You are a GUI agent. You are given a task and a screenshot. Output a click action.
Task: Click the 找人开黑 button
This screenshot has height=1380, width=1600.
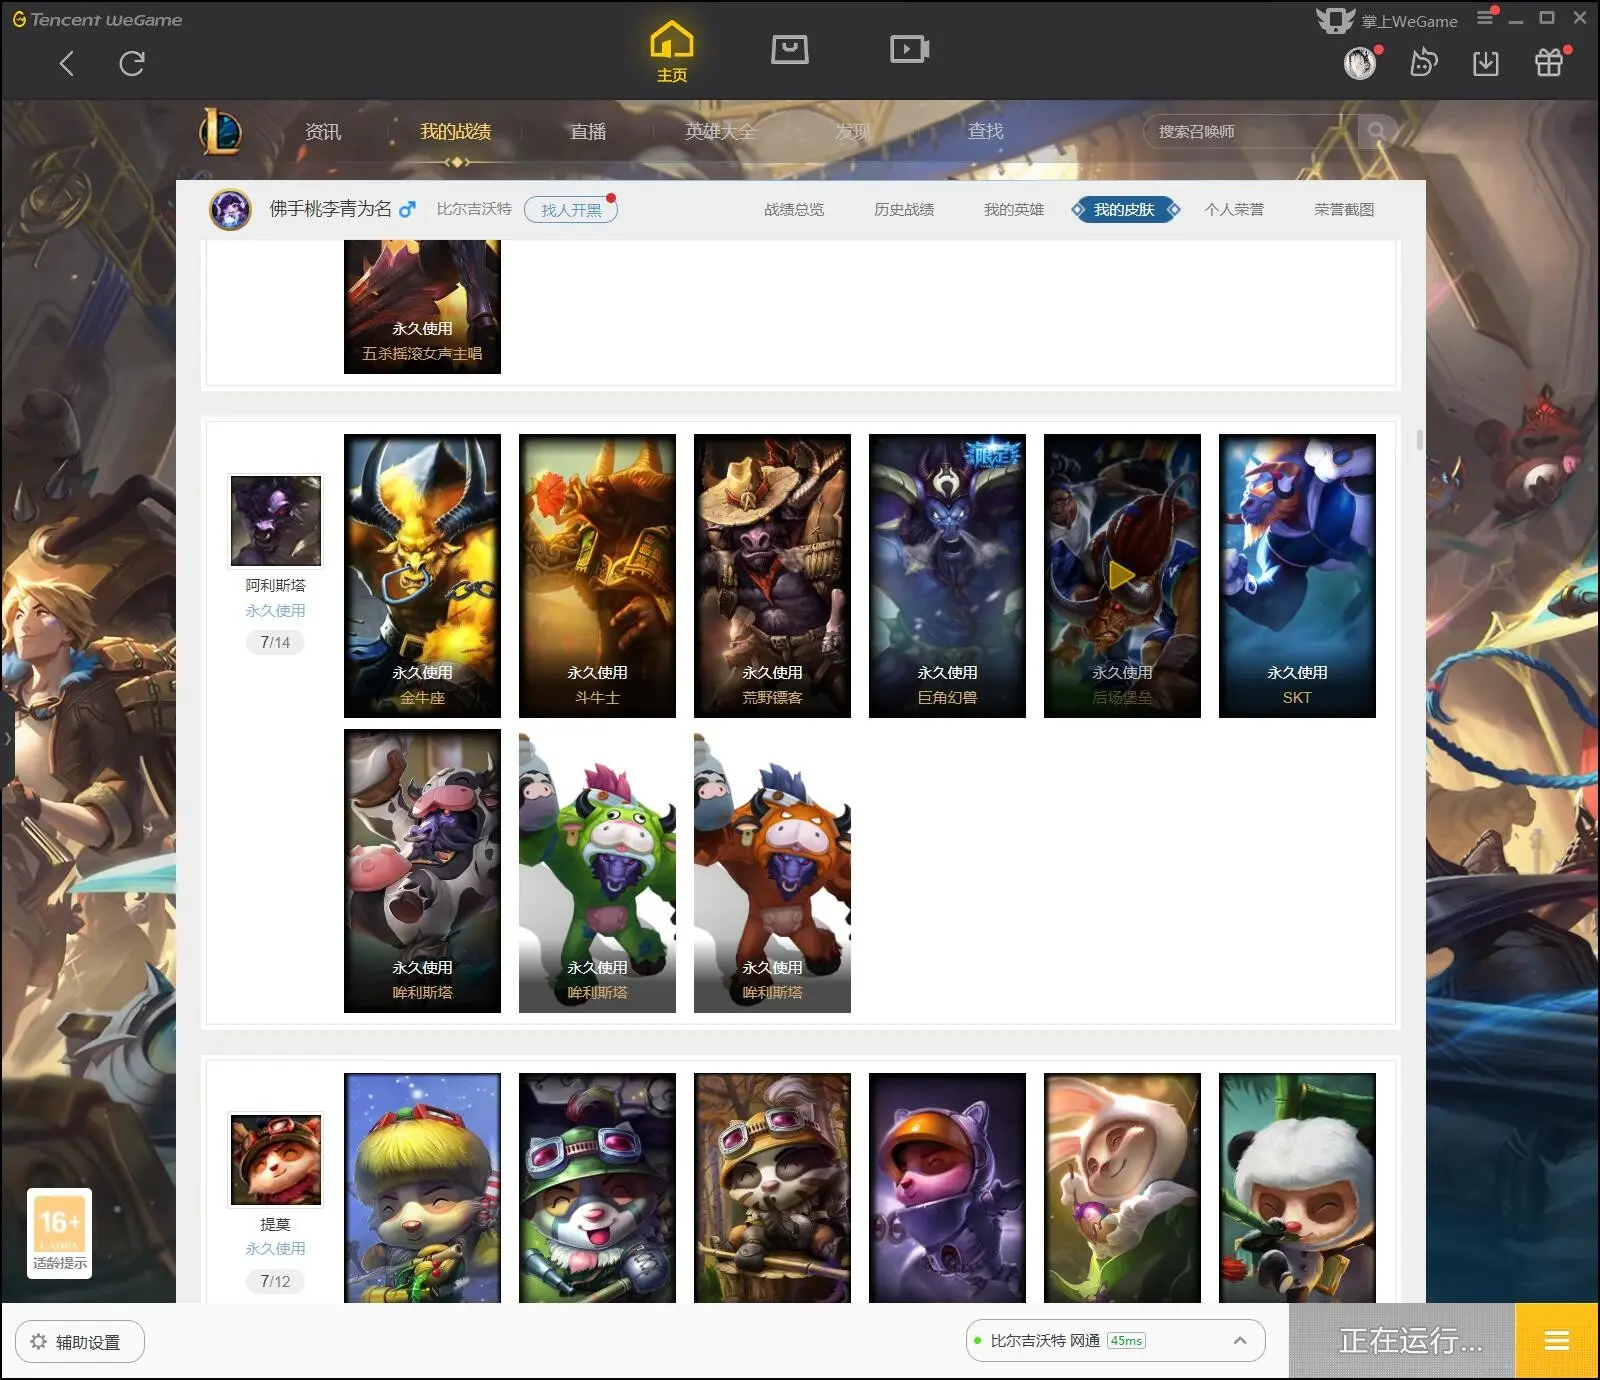click(x=571, y=210)
